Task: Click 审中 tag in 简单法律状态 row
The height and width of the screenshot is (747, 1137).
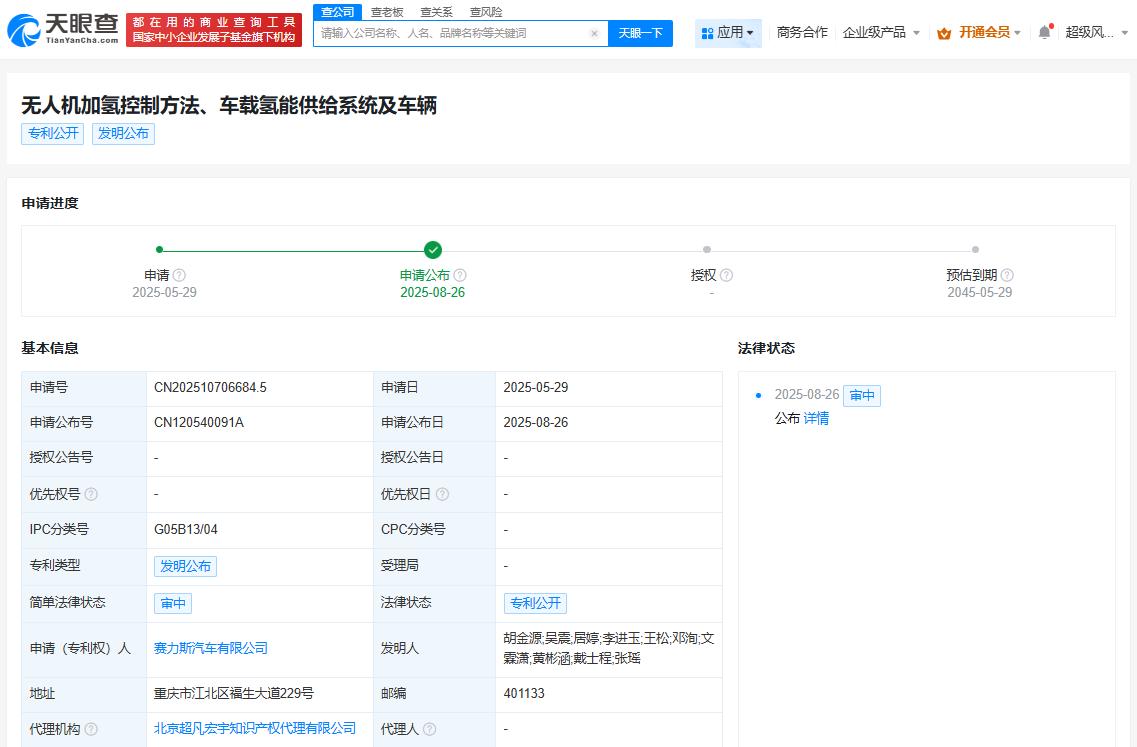Action: (x=173, y=603)
